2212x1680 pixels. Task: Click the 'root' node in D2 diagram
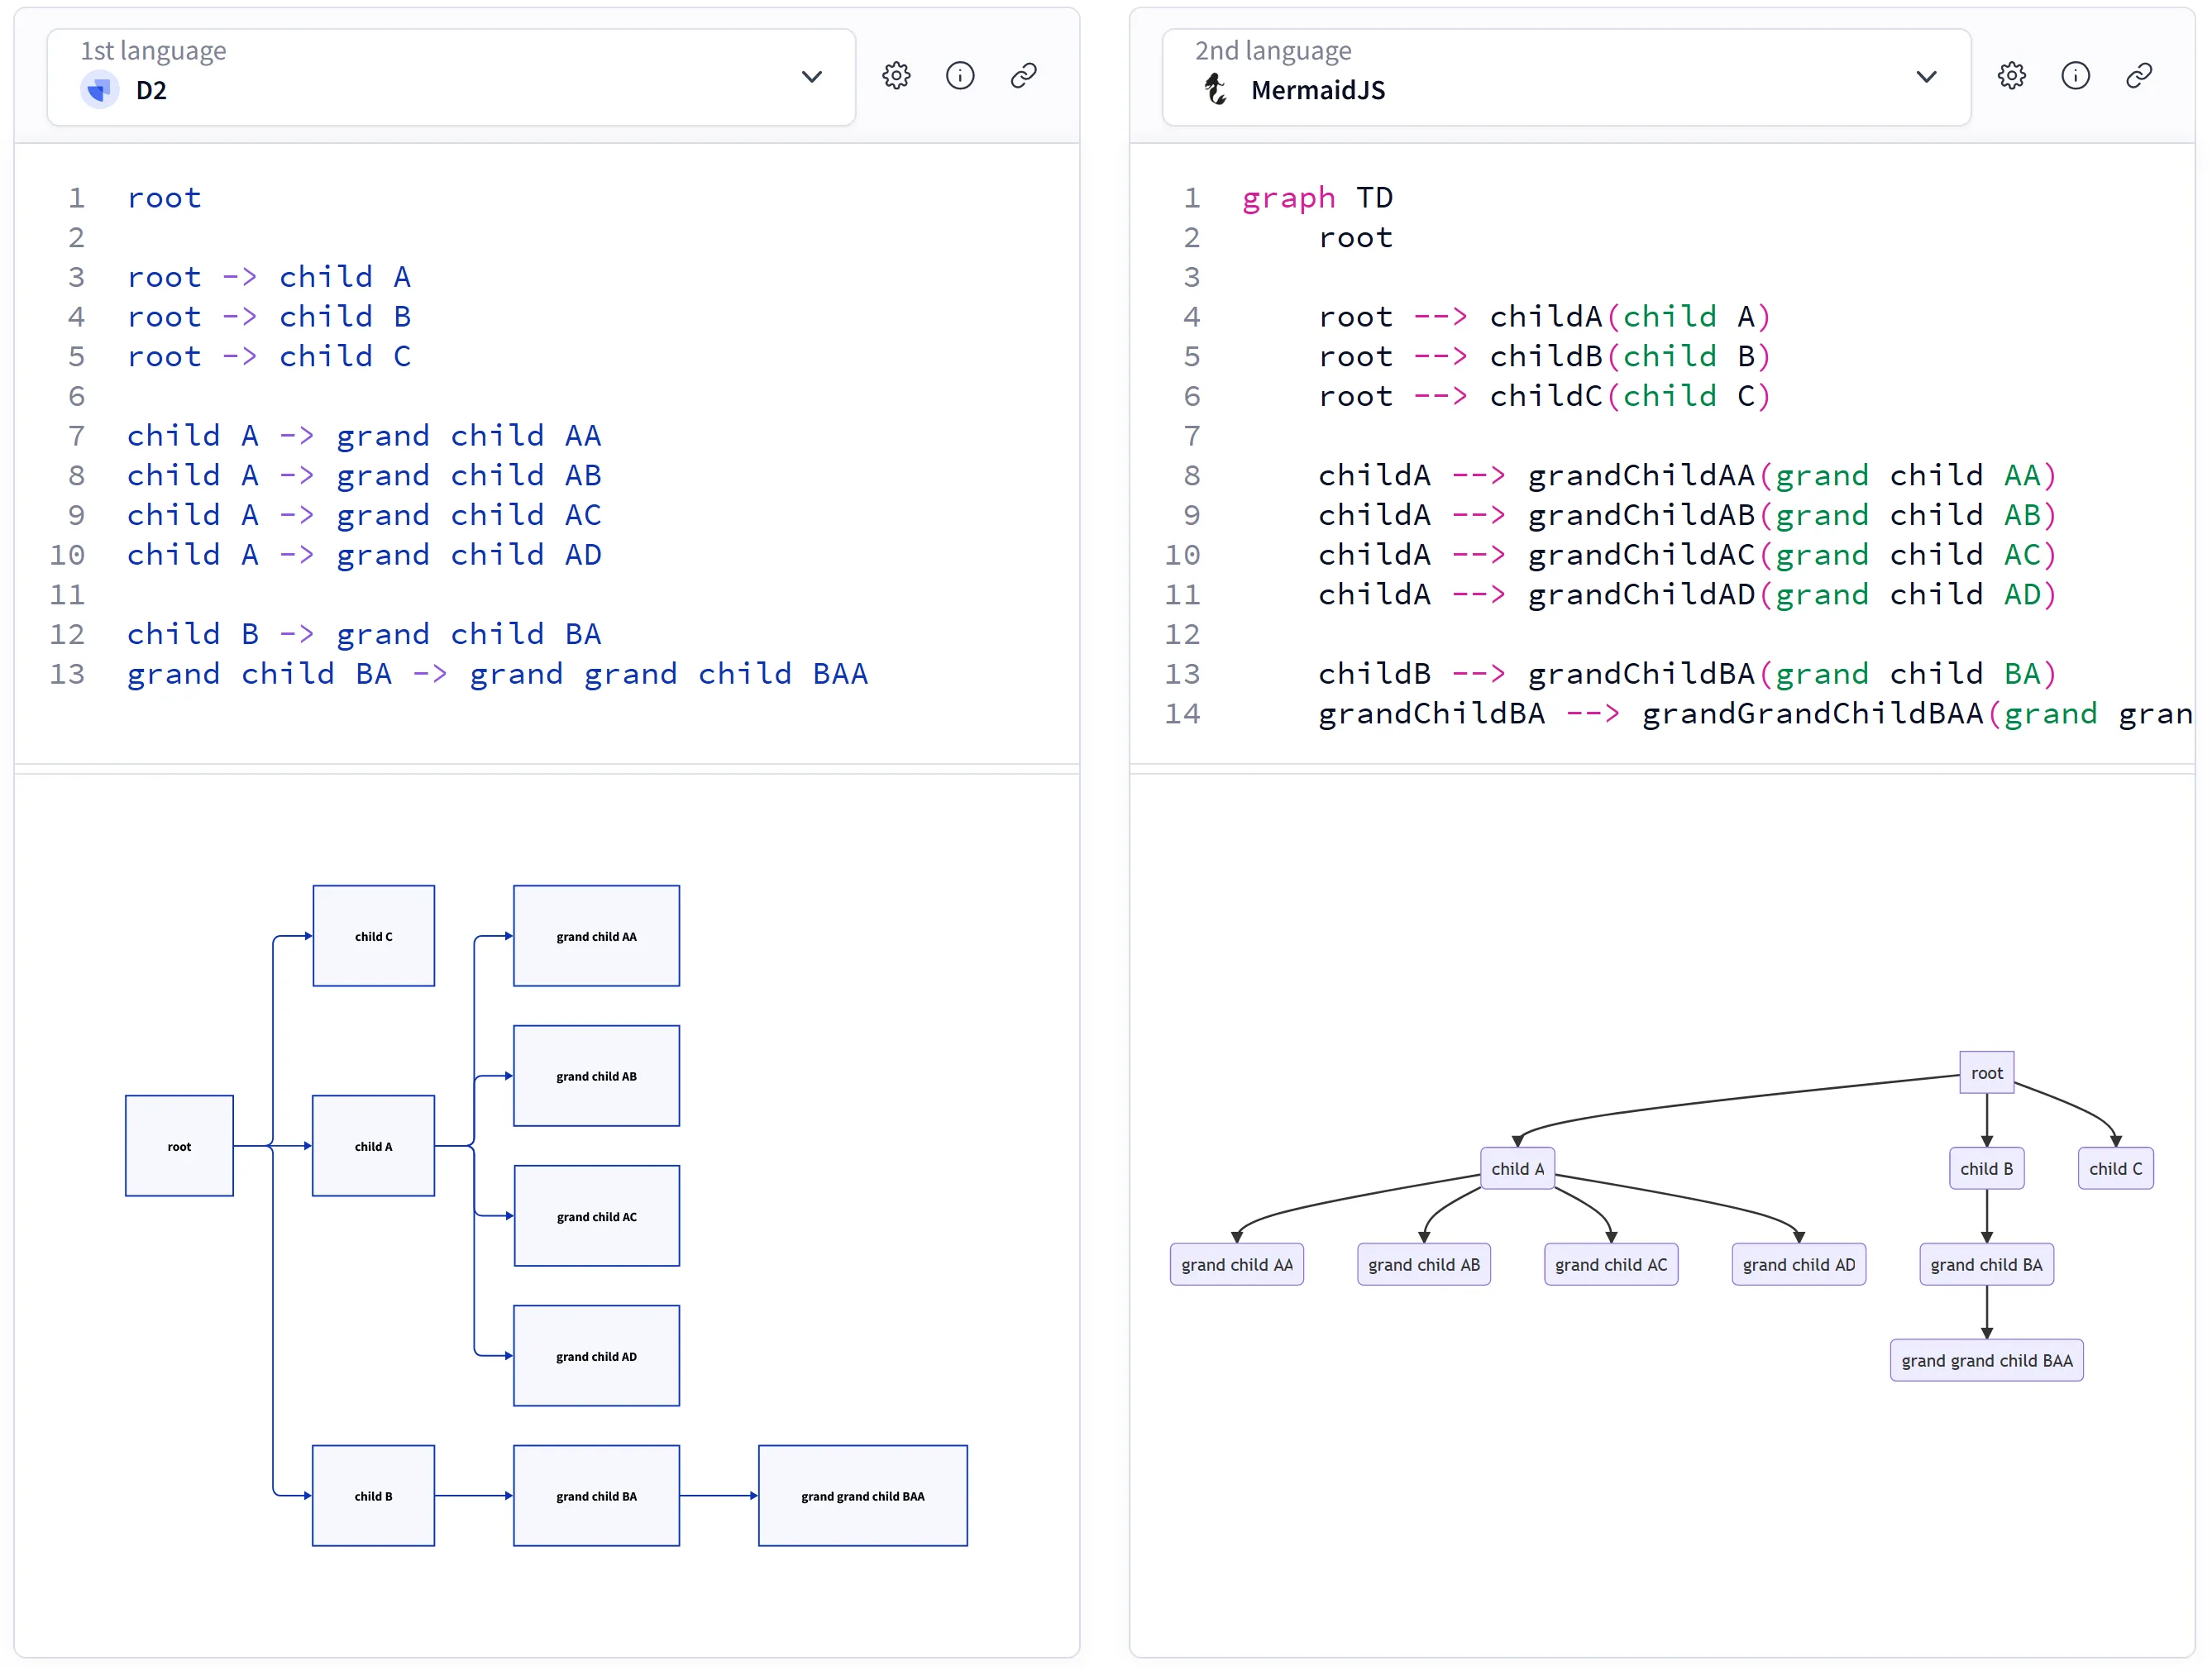click(x=179, y=1146)
